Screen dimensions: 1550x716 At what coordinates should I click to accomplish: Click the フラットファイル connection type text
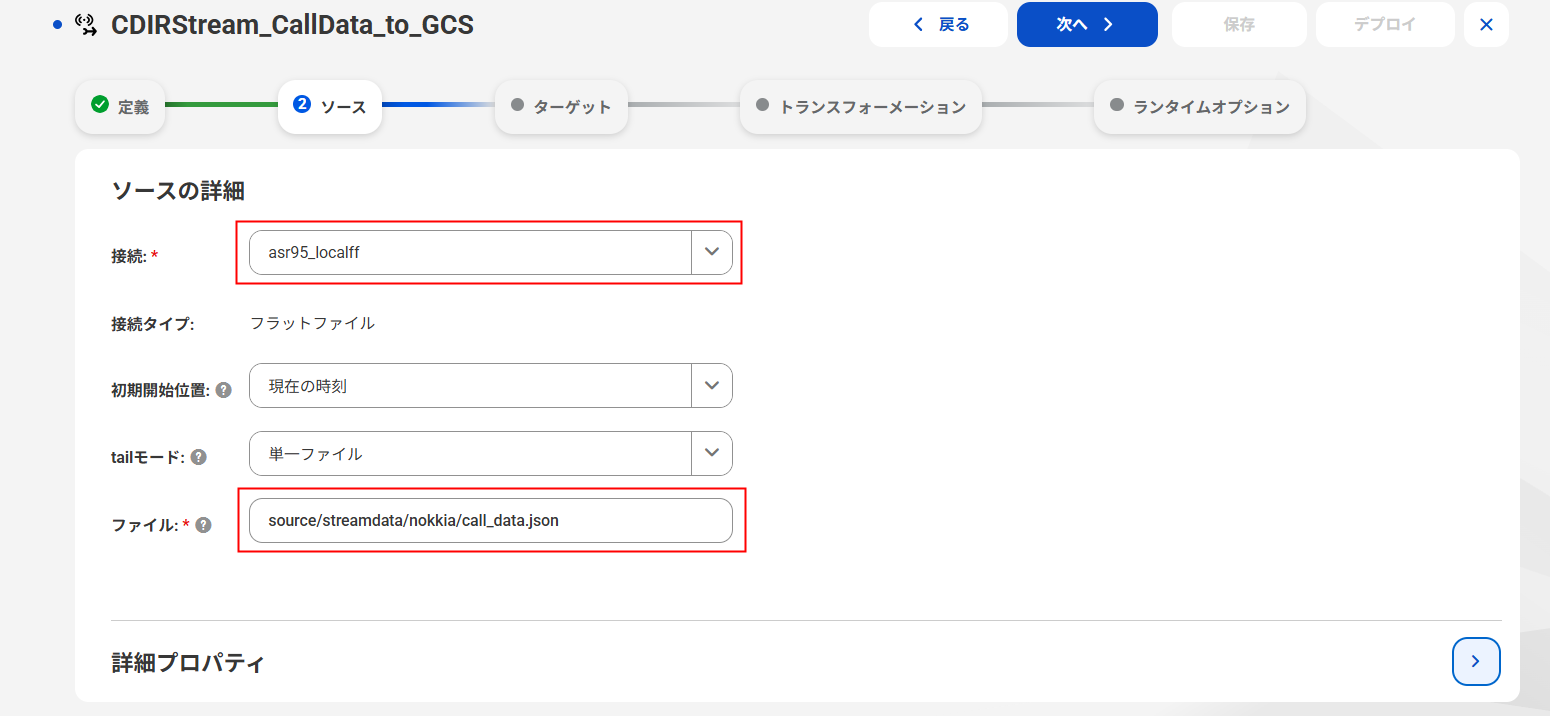tap(312, 323)
